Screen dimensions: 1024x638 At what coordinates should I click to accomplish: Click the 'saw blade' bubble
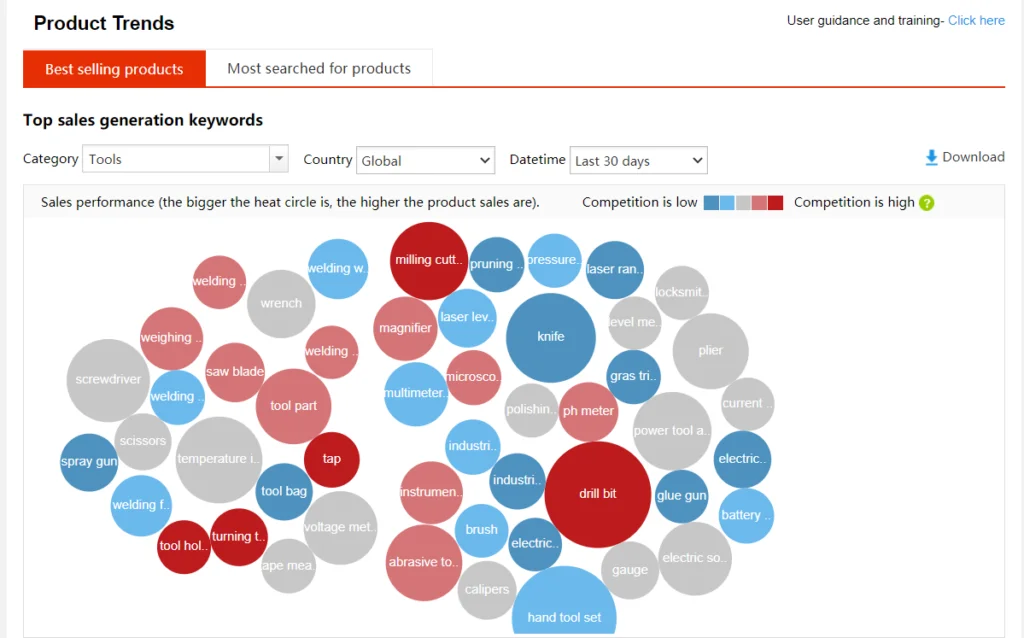click(x=235, y=372)
